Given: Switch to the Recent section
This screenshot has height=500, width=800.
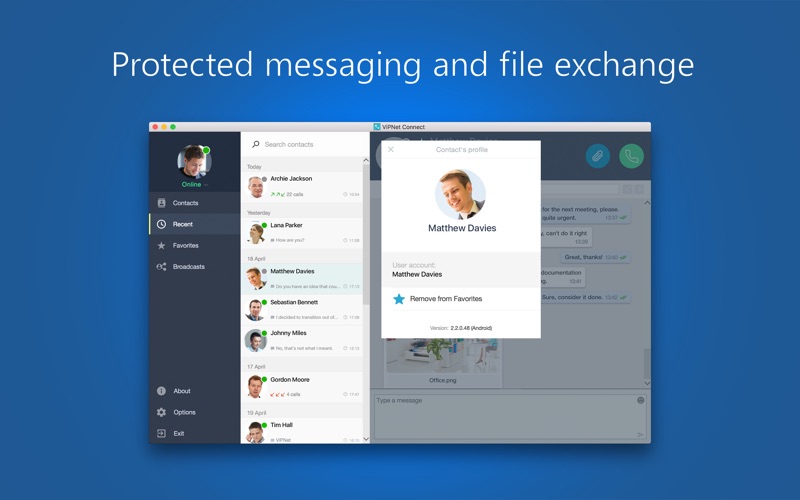Looking at the screenshot, I should pyautogui.click(x=194, y=224).
